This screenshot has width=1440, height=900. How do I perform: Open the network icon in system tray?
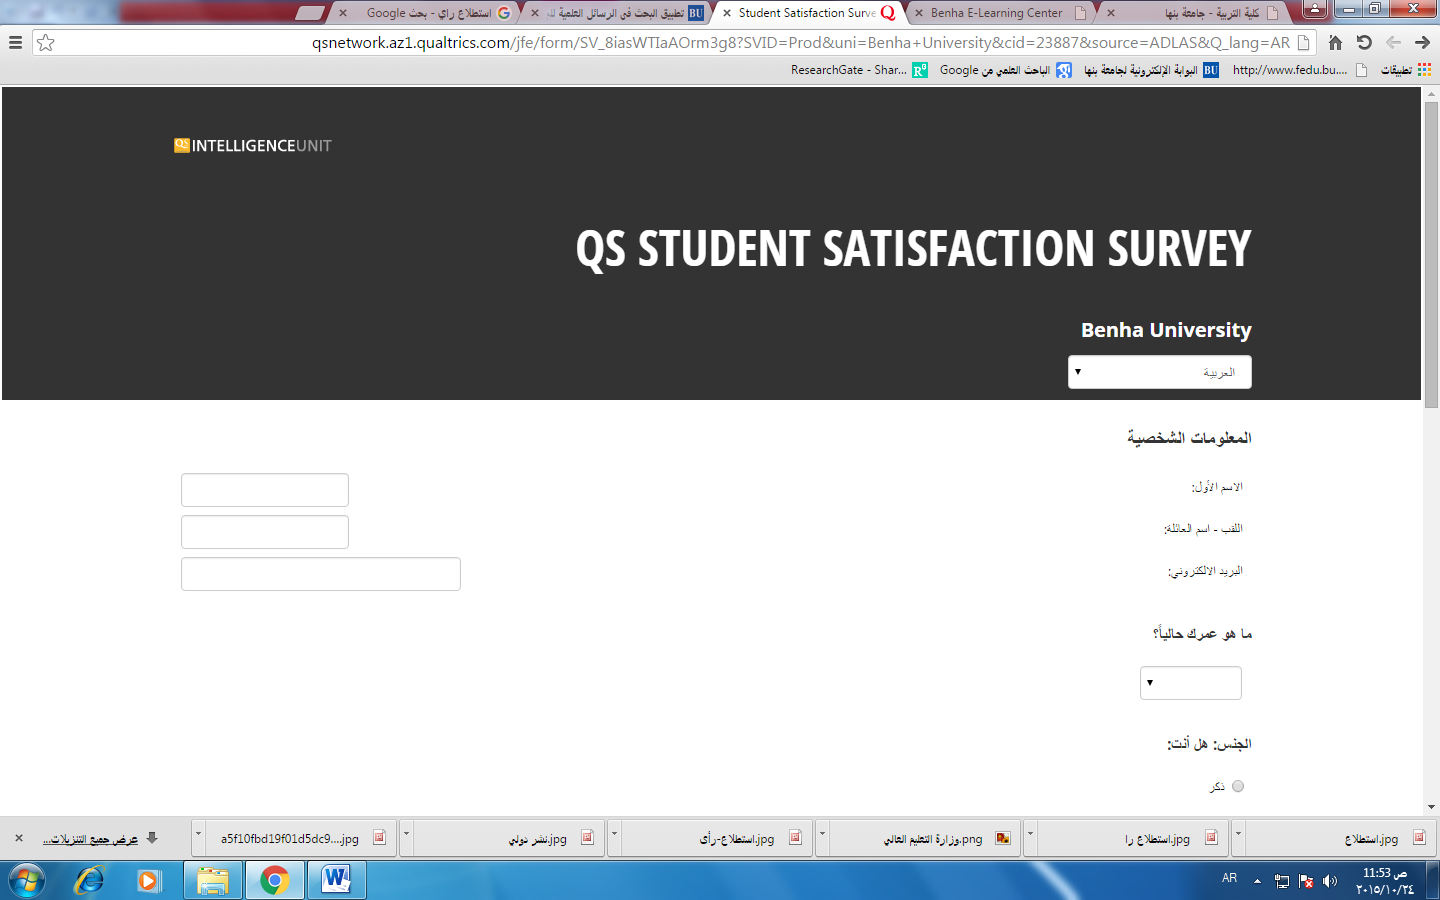pyautogui.click(x=1281, y=881)
